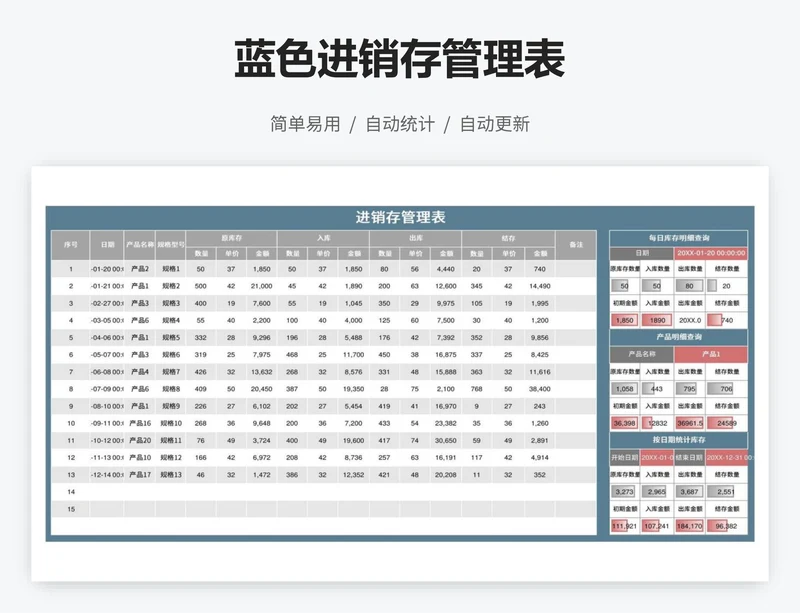Viewport: 800px width, 613px height.
Task: Click the 1,850 初期金额 data bar
Action: (x=624, y=321)
